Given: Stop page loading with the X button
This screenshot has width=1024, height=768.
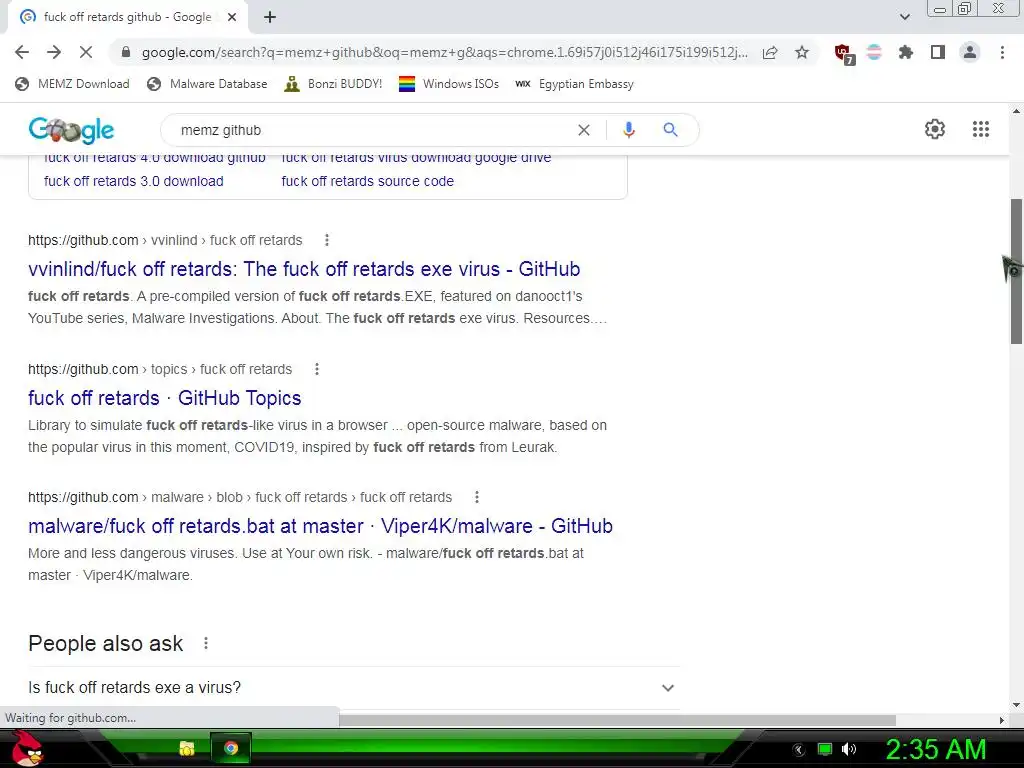Looking at the screenshot, I should [x=86, y=52].
